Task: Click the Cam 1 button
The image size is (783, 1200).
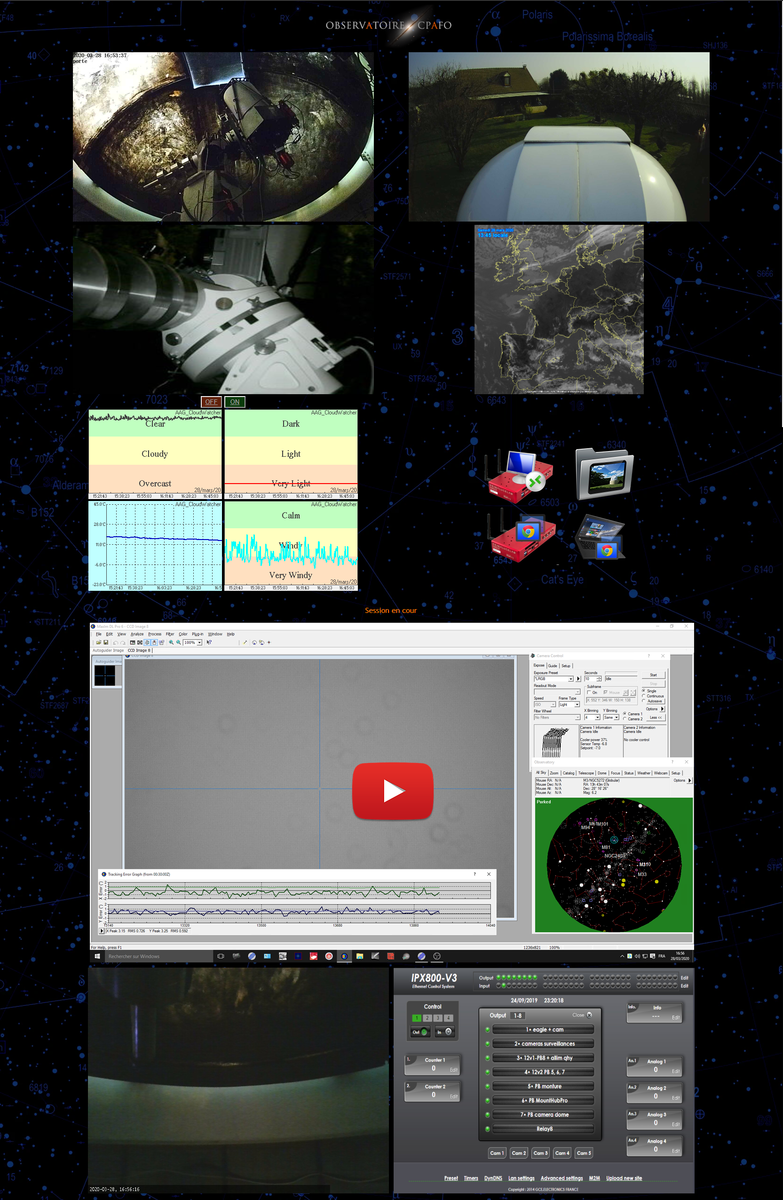Action: tap(497, 1153)
